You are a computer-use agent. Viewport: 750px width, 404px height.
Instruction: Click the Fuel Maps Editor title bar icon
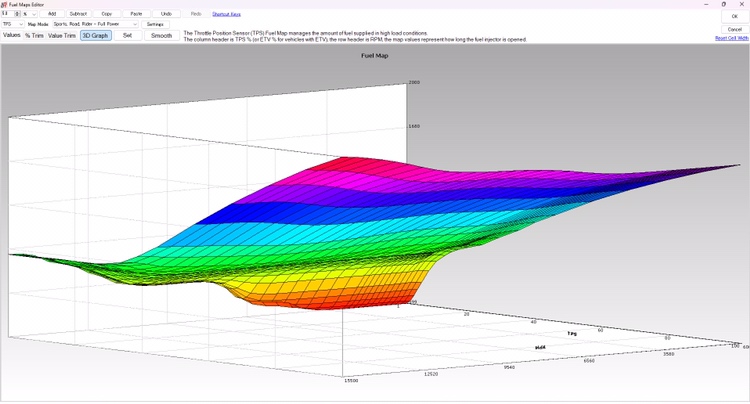pos(4,4)
